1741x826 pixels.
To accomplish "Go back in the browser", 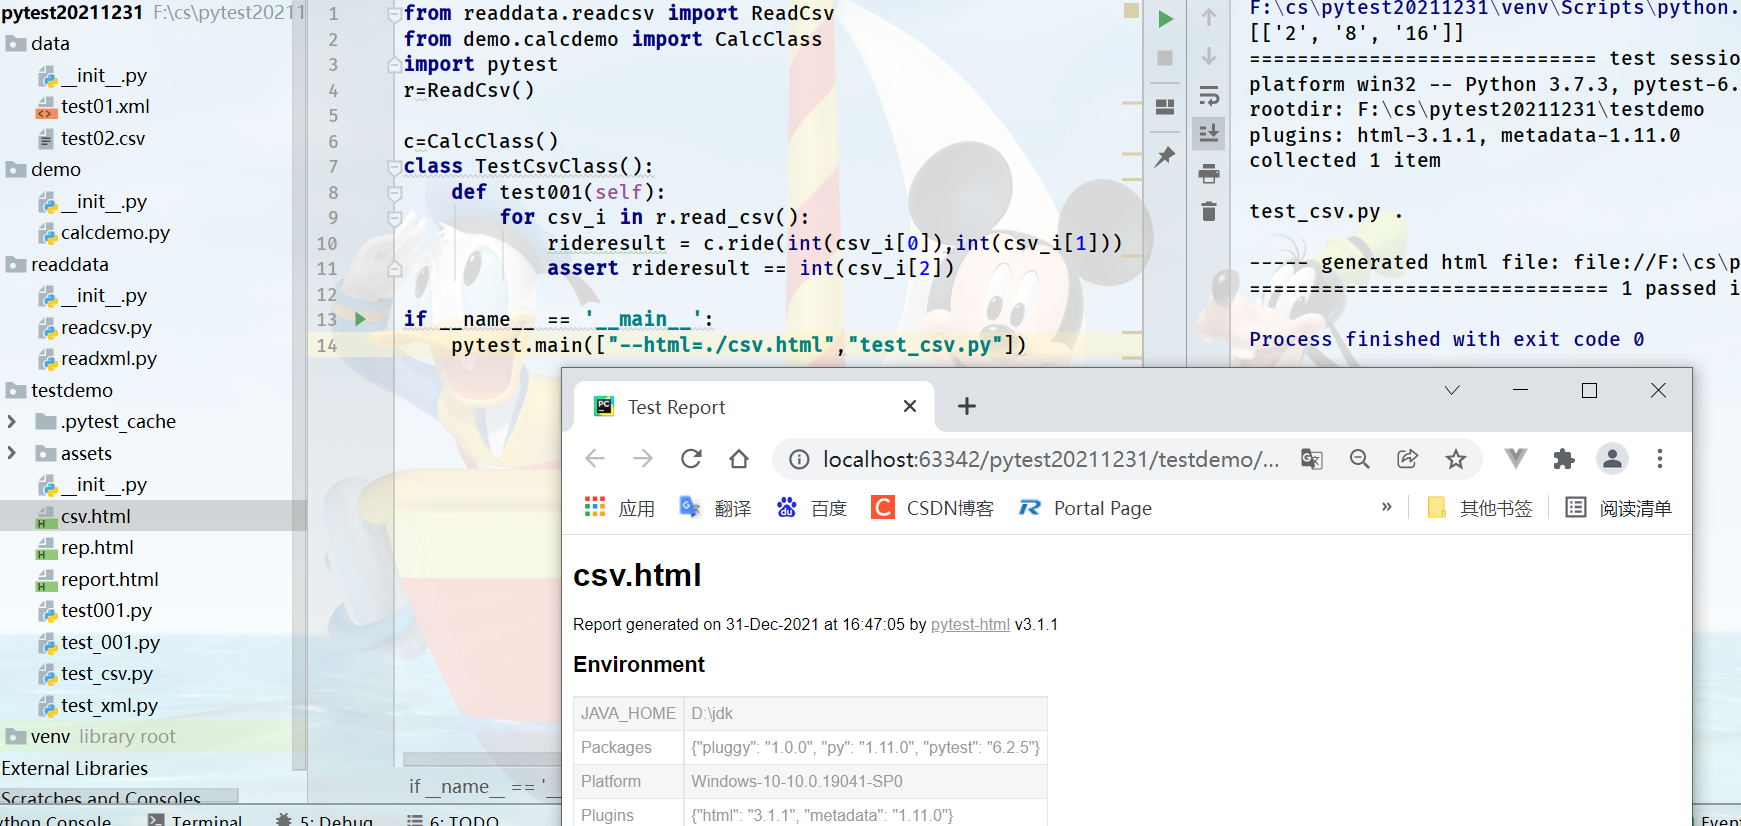I will coord(595,459).
